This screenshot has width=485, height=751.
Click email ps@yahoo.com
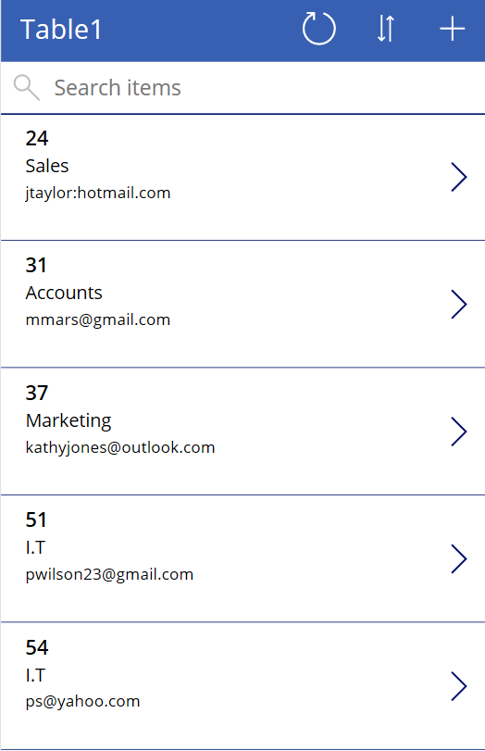click(x=83, y=701)
